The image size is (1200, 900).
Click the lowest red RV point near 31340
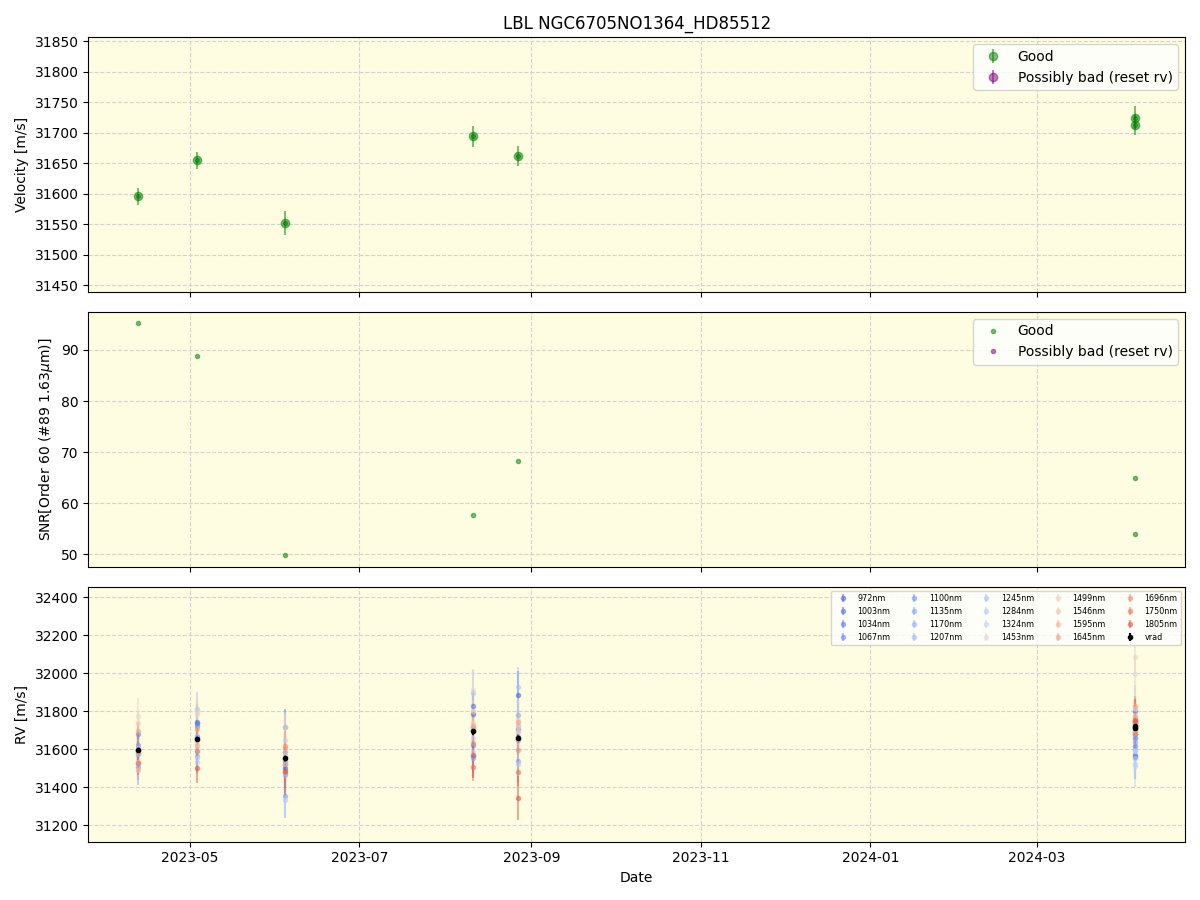click(x=518, y=798)
